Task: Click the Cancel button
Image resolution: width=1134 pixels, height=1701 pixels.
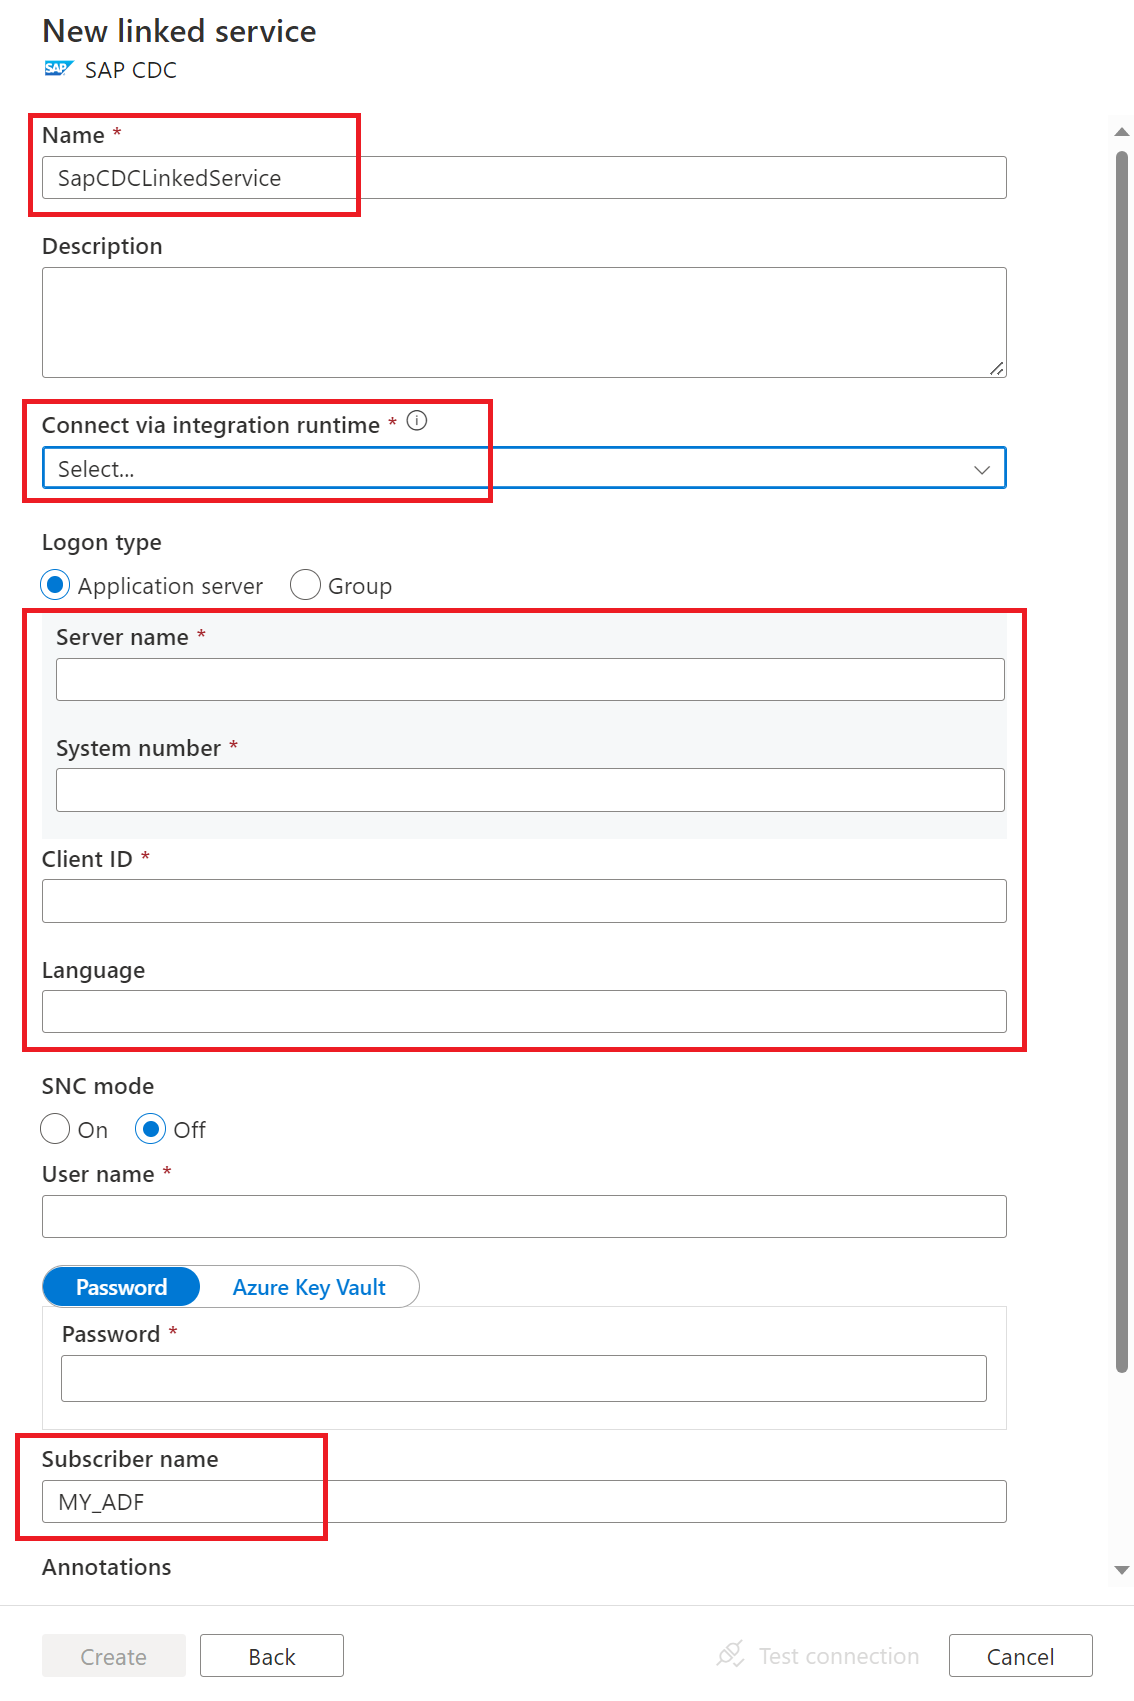Action: pos(1020,1656)
